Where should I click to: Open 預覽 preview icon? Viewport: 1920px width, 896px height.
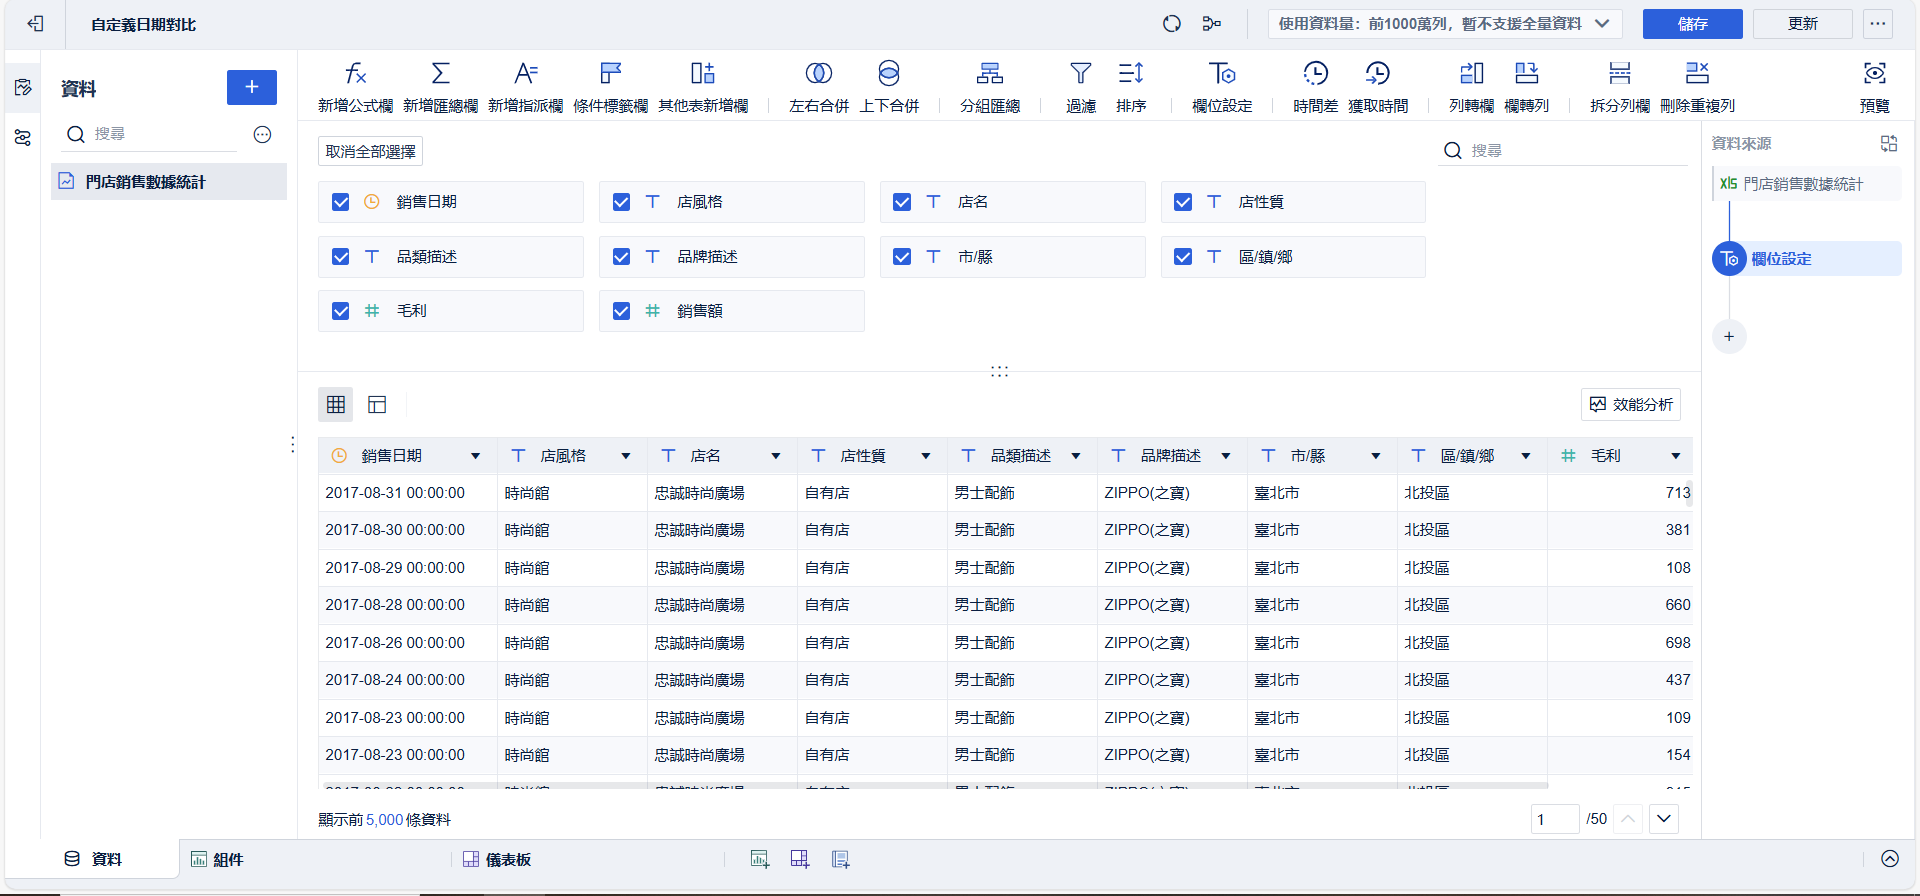[x=1874, y=74]
